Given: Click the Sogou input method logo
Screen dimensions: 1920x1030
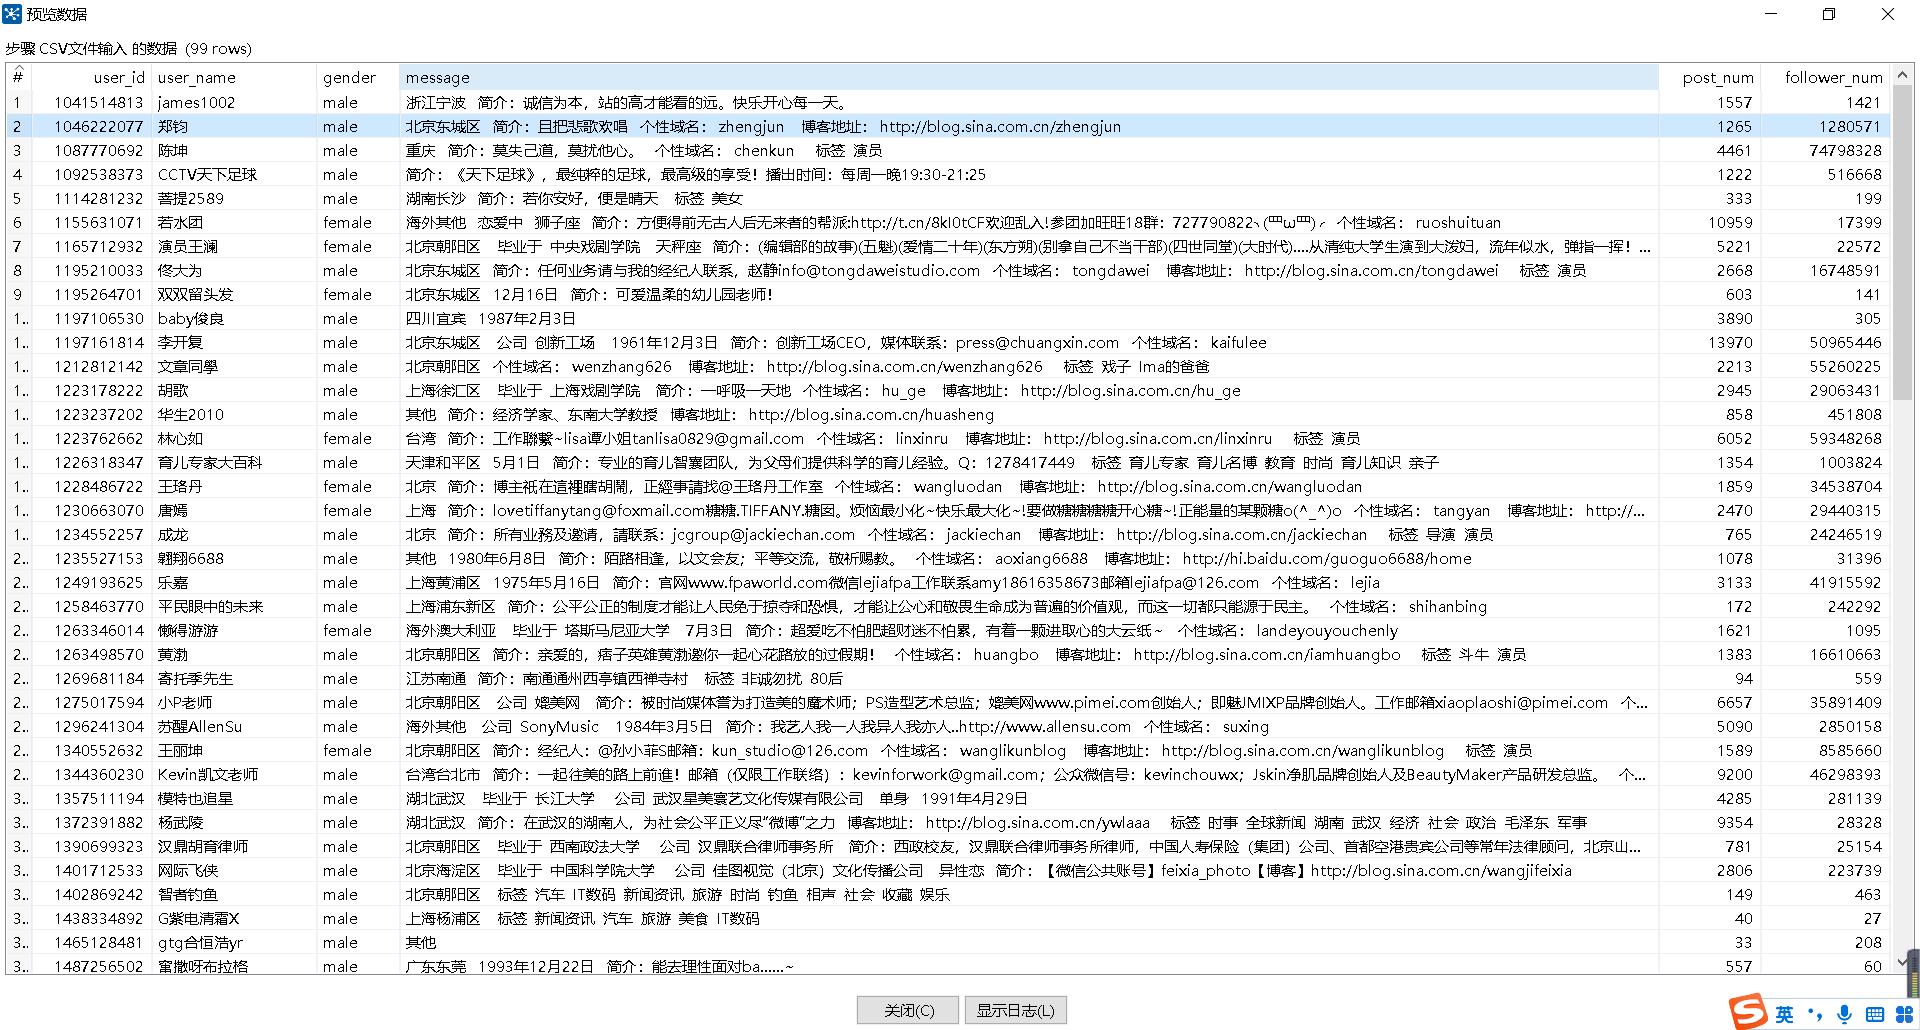Looking at the screenshot, I should pyautogui.click(x=1749, y=1012).
